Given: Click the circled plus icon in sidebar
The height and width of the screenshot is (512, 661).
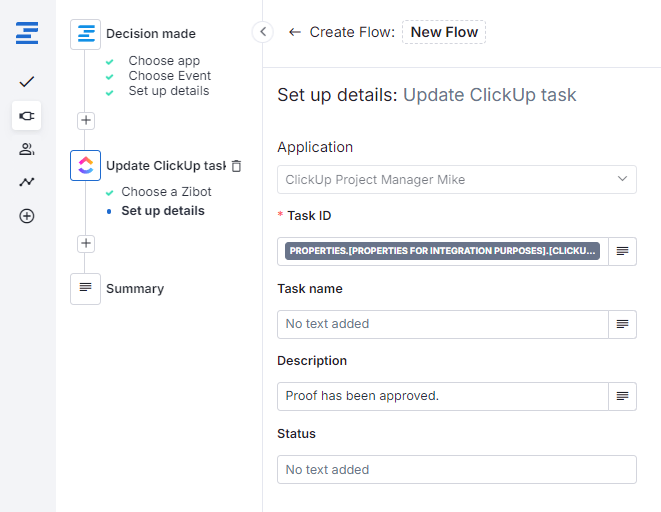Looking at the screenshot, I should pos(27,216).
